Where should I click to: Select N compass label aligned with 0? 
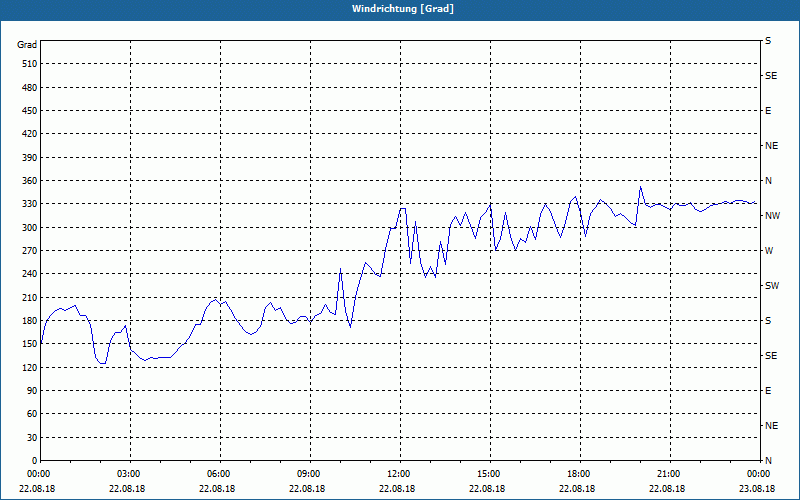(x=768, y=460)
